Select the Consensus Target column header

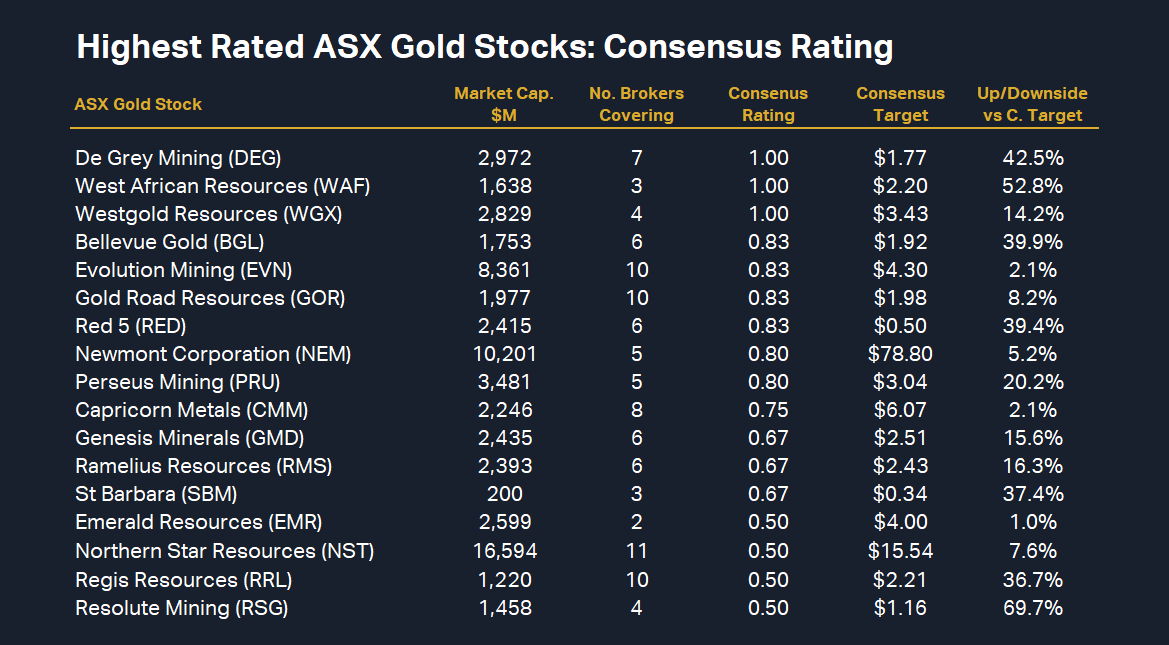pyautogui.click(x=900, y=104)
